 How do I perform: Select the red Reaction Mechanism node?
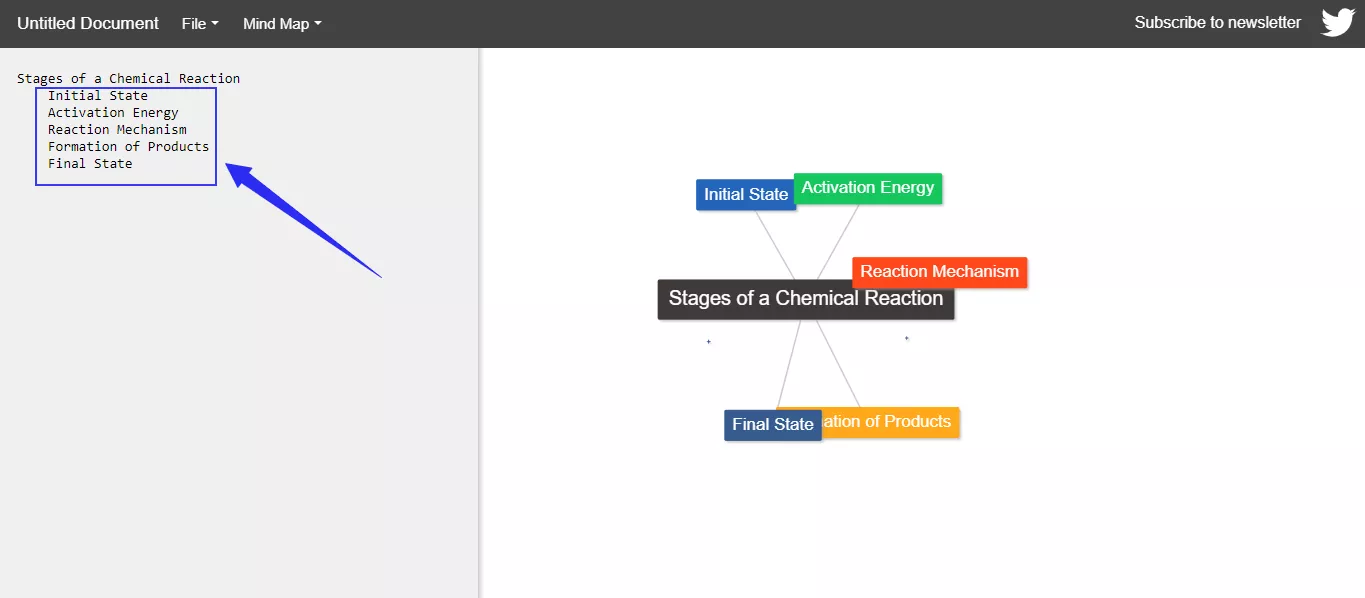point(939,271)
